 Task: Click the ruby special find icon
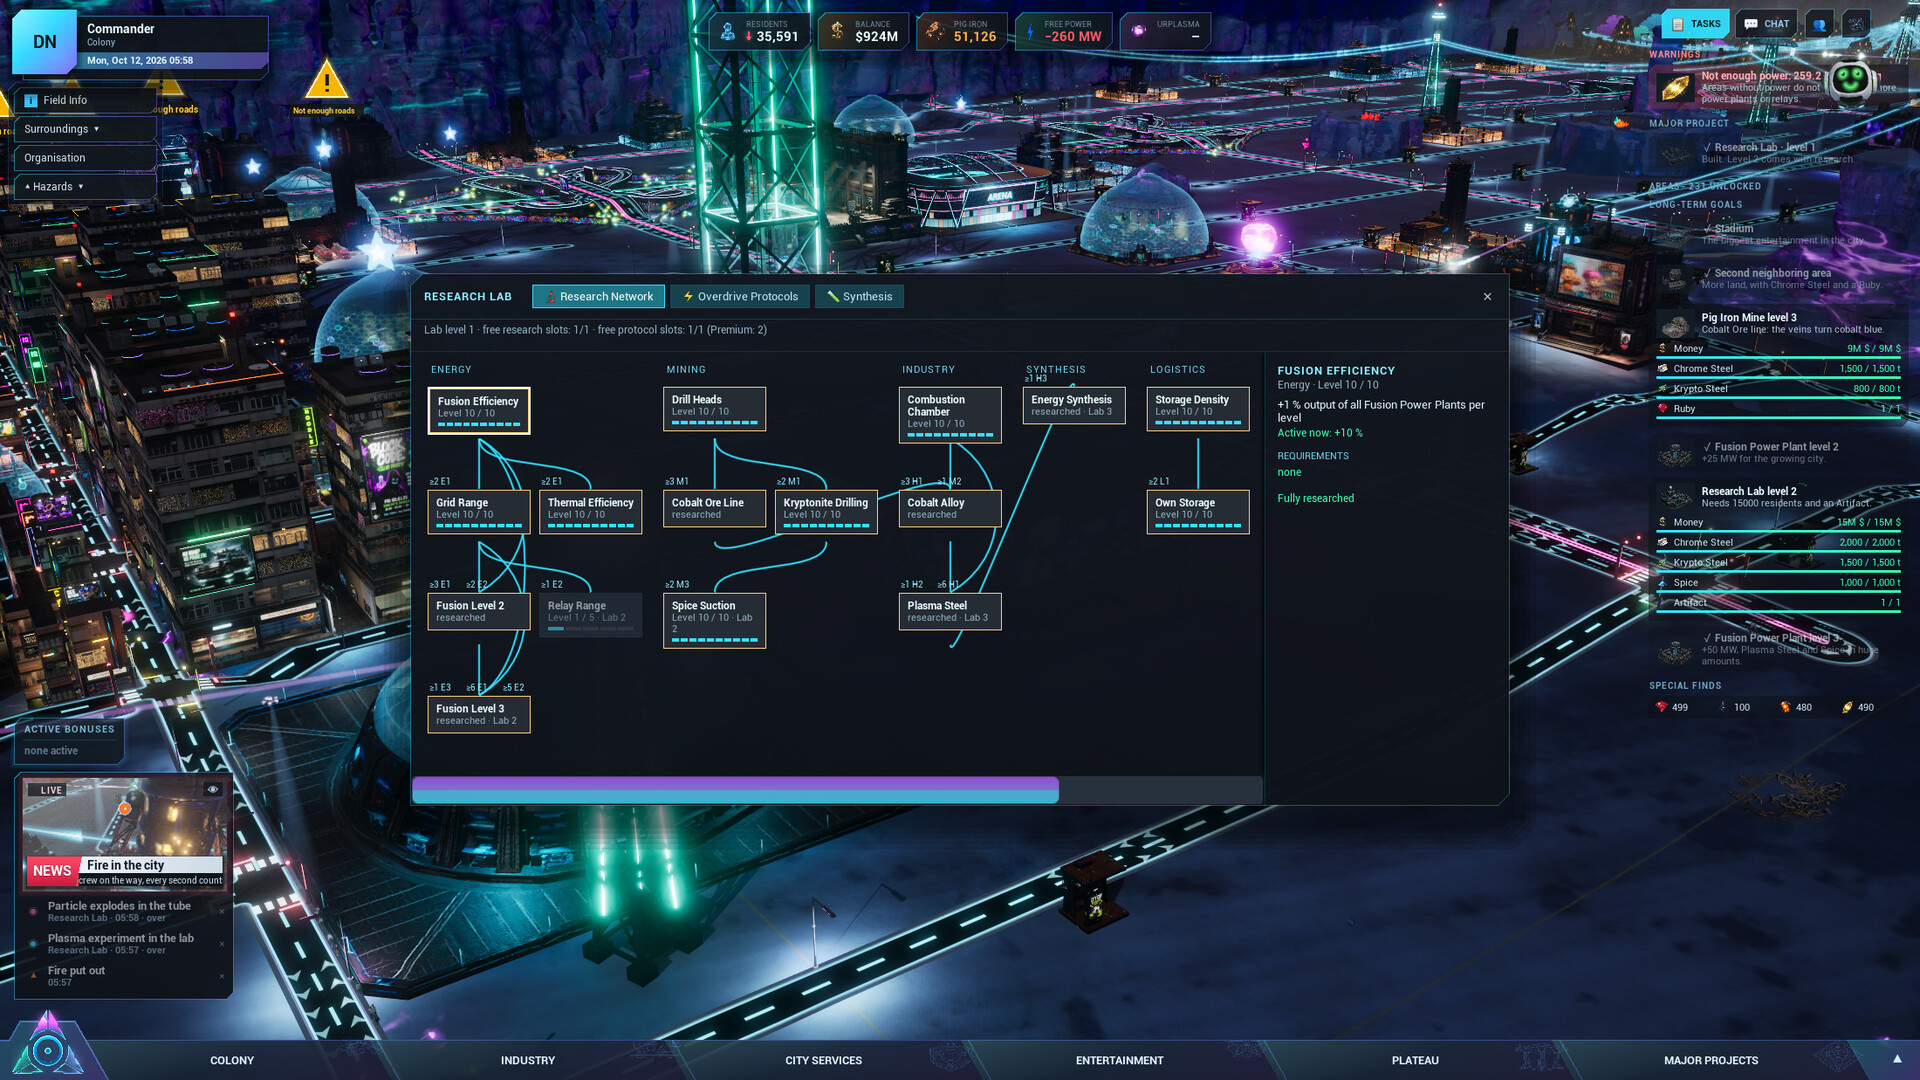[1662, 707]
